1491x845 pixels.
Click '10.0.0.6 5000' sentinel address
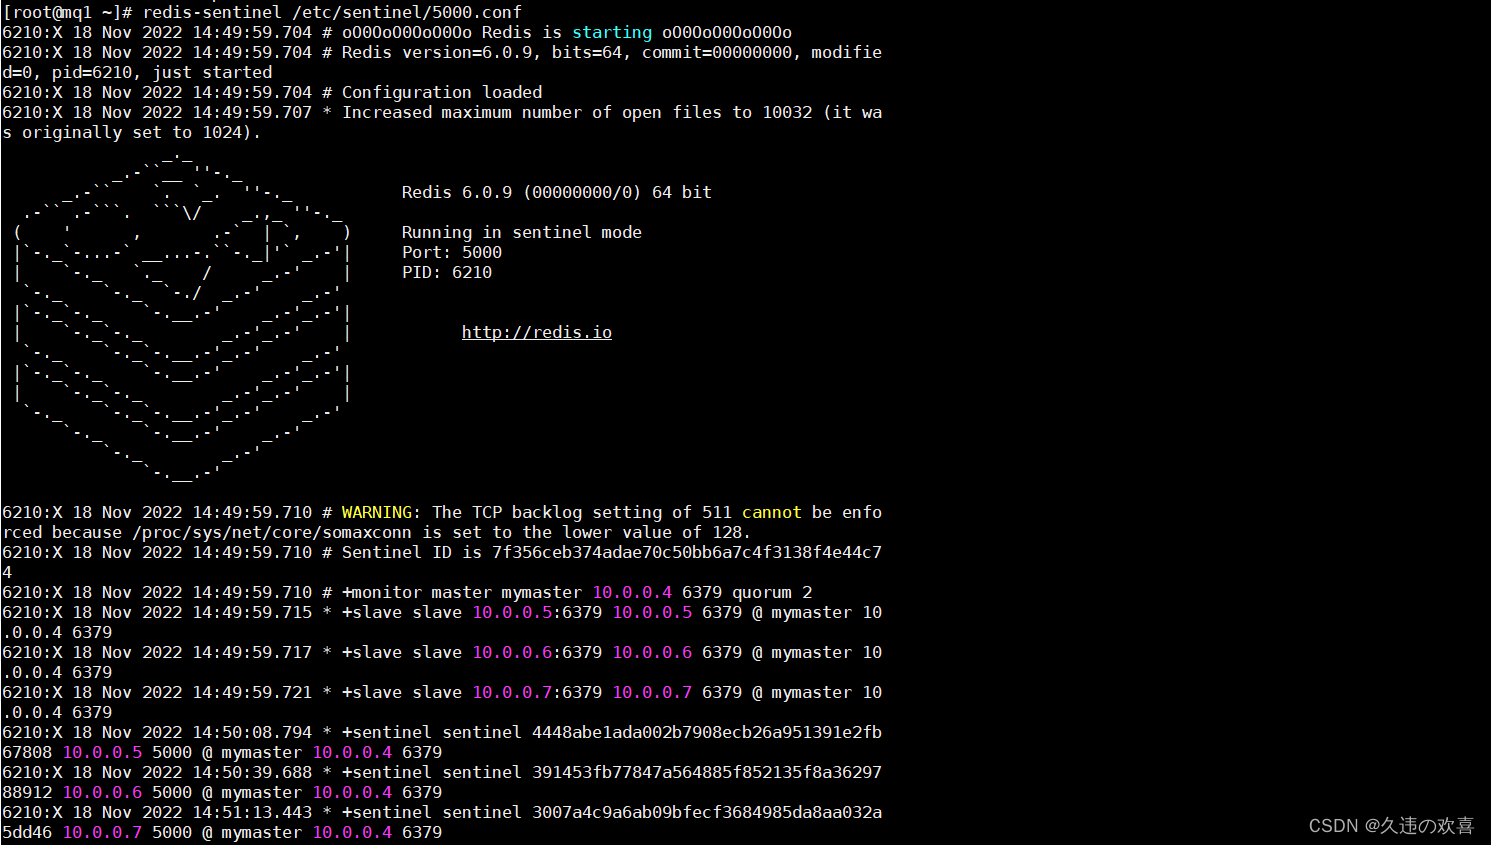coord(127,792)
